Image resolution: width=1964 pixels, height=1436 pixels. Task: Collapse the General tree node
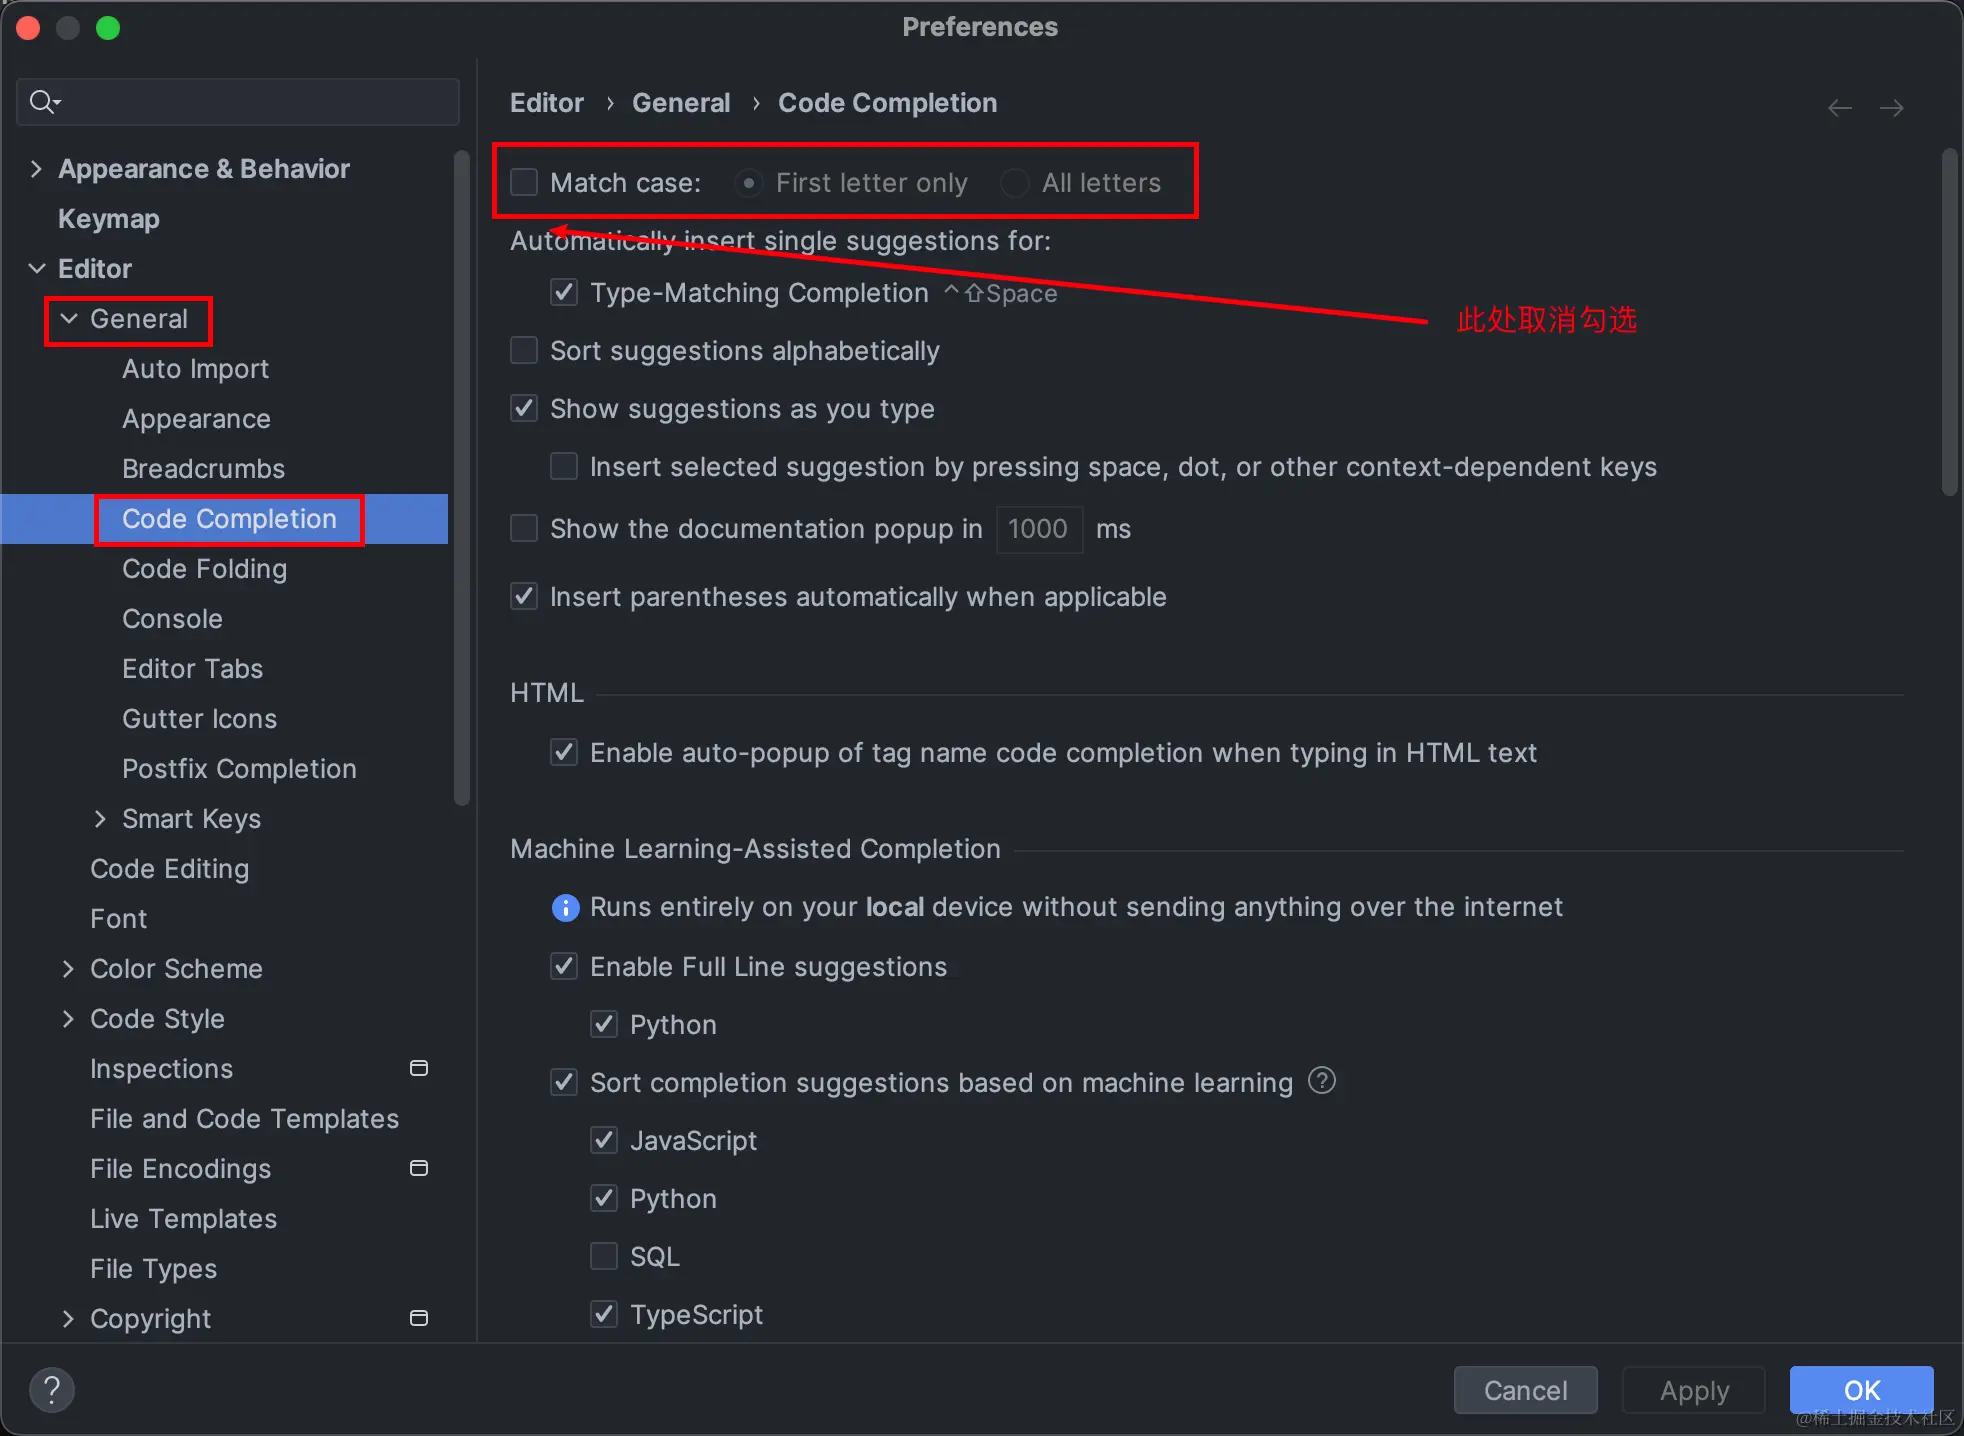pyautogui.click(x=69, y=318)
